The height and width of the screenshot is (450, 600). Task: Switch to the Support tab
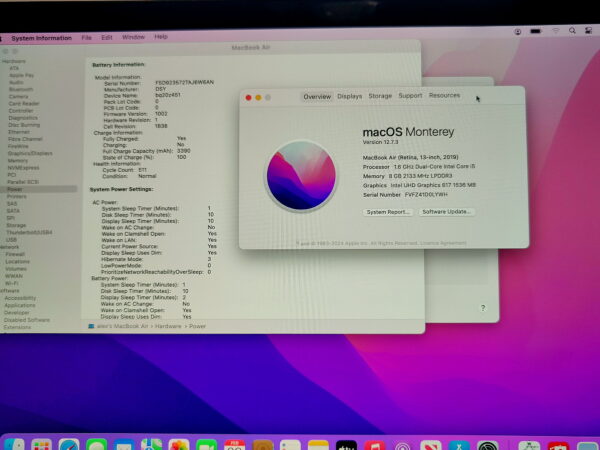410,95
